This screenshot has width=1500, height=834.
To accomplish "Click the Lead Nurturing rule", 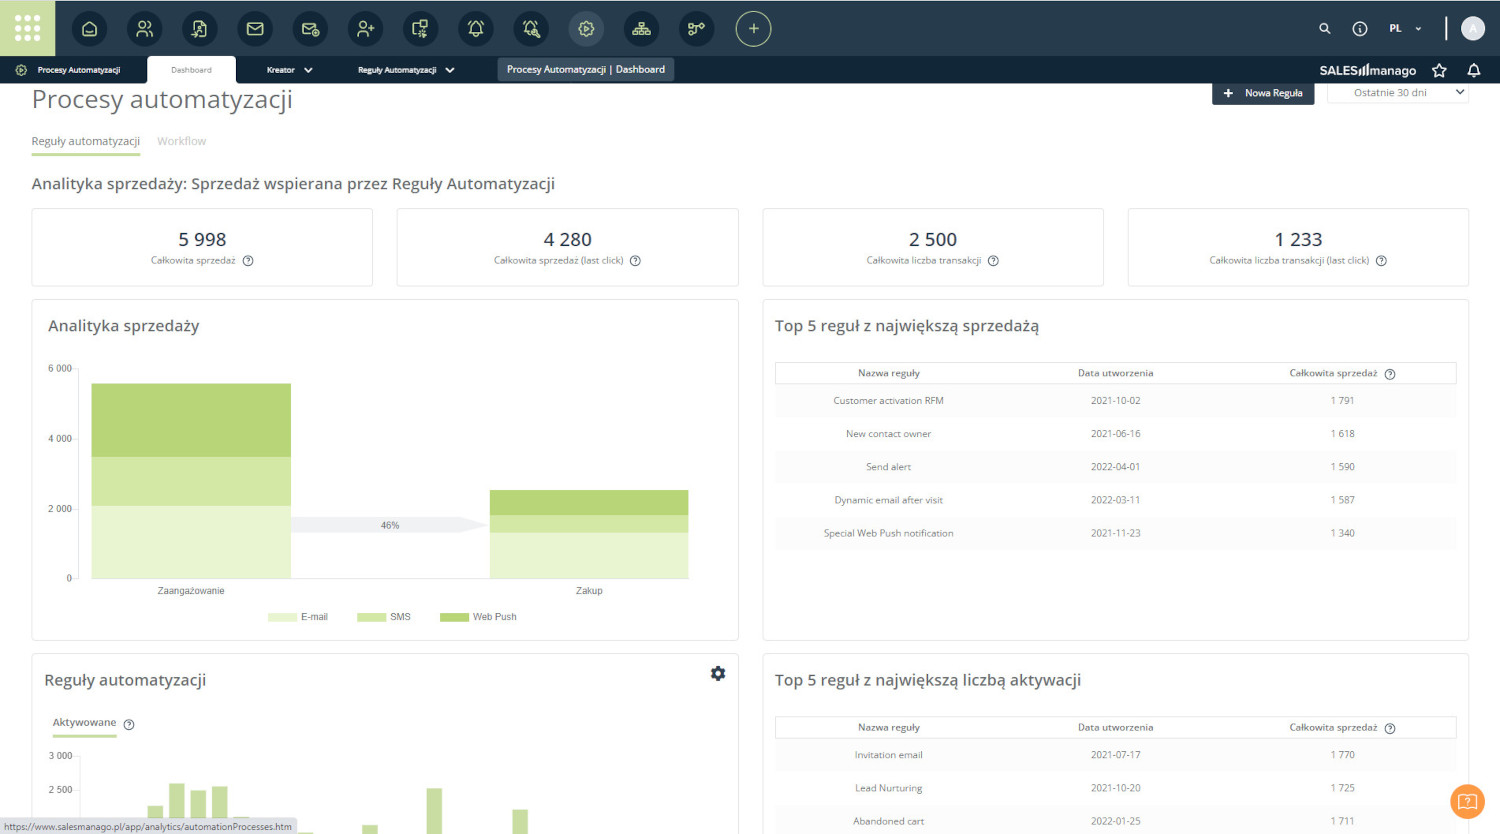I will (x=889, y=788).
